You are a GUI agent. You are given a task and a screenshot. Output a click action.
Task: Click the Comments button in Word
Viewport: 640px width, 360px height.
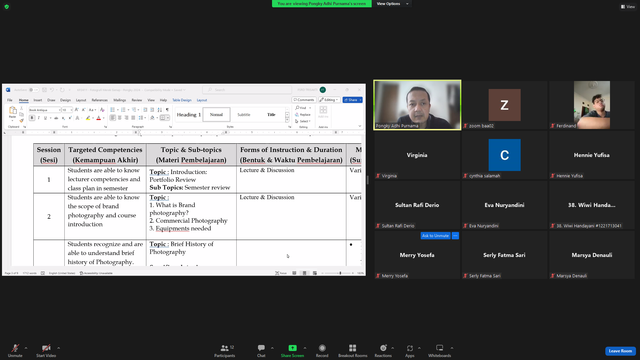(x=304, y=100)
